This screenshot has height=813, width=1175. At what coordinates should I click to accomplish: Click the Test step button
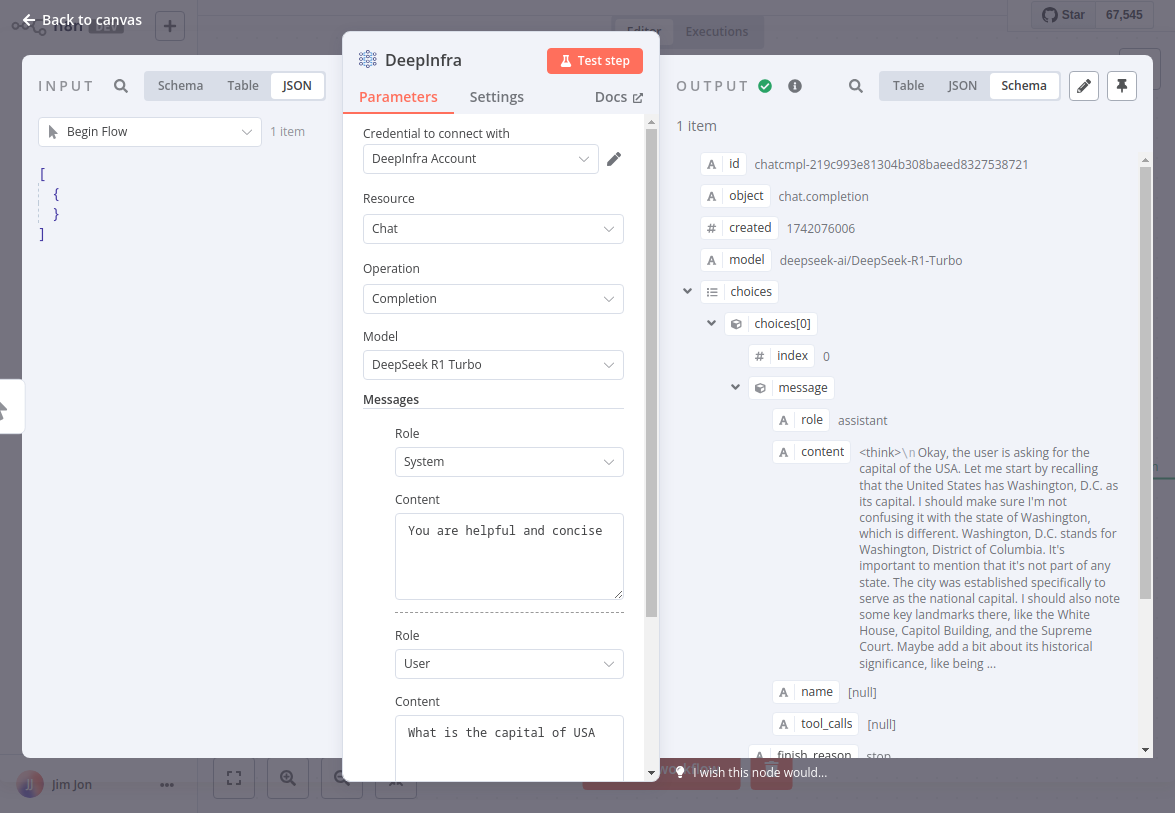point(595,61)
